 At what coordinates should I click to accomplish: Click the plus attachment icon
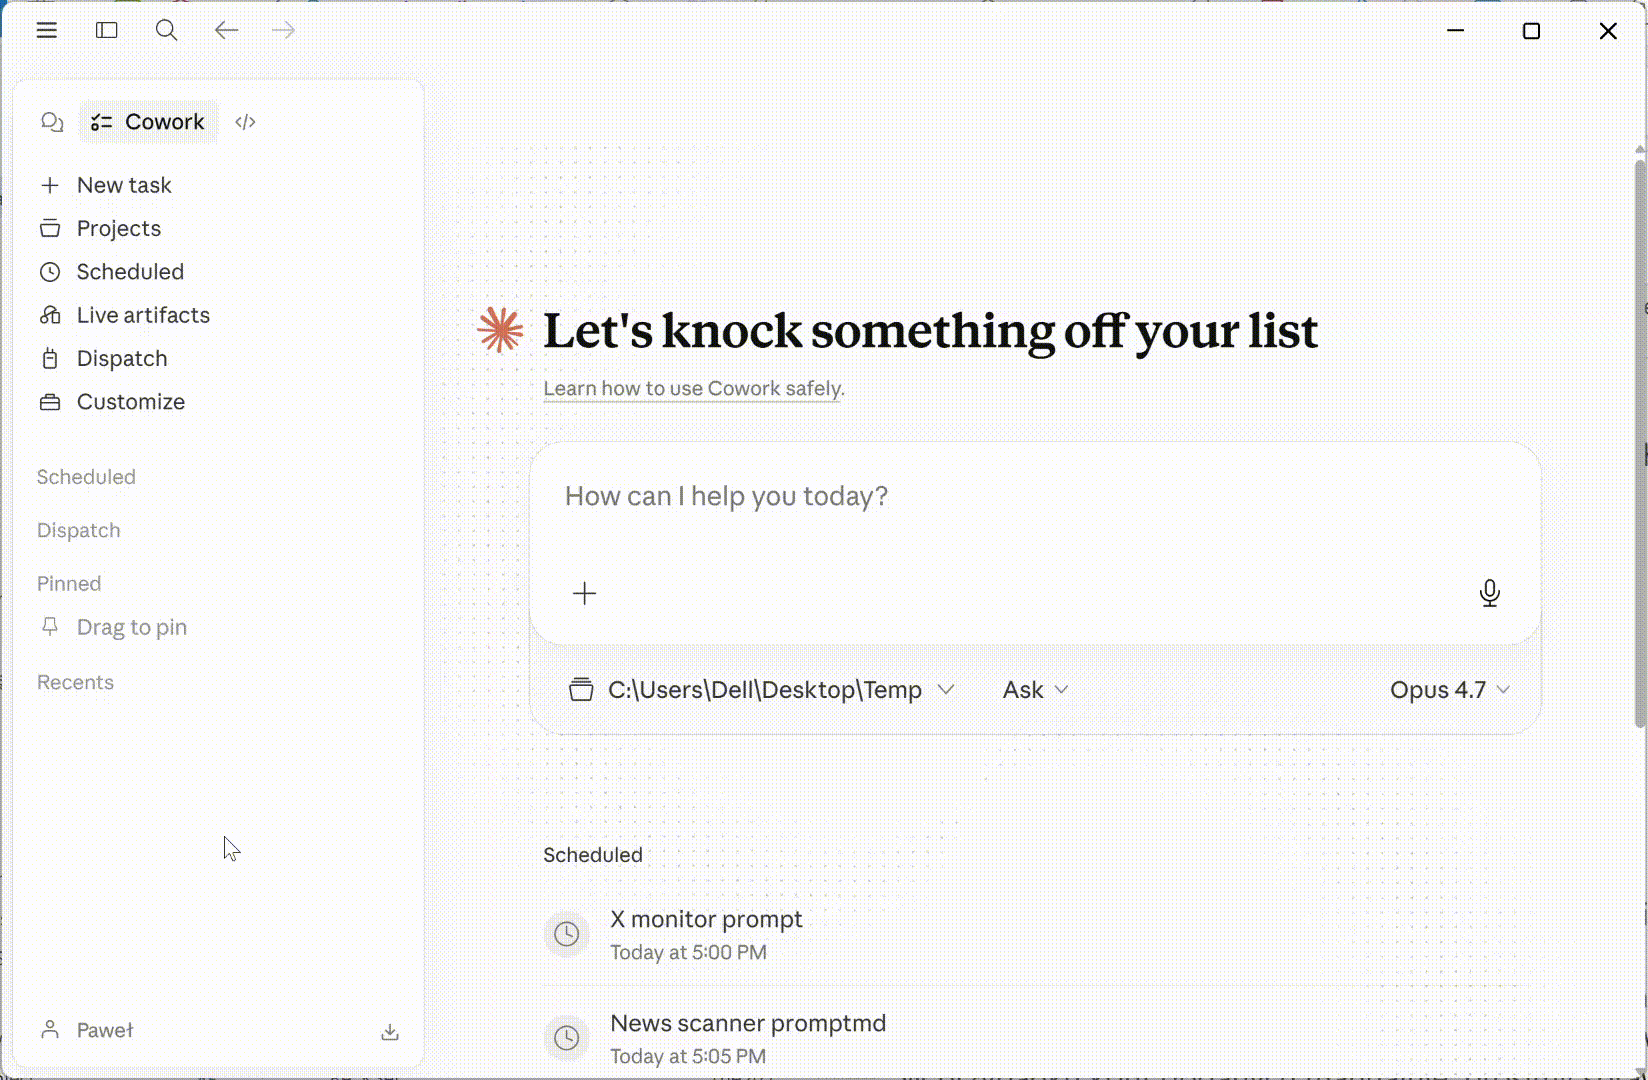tap(584, 593)
